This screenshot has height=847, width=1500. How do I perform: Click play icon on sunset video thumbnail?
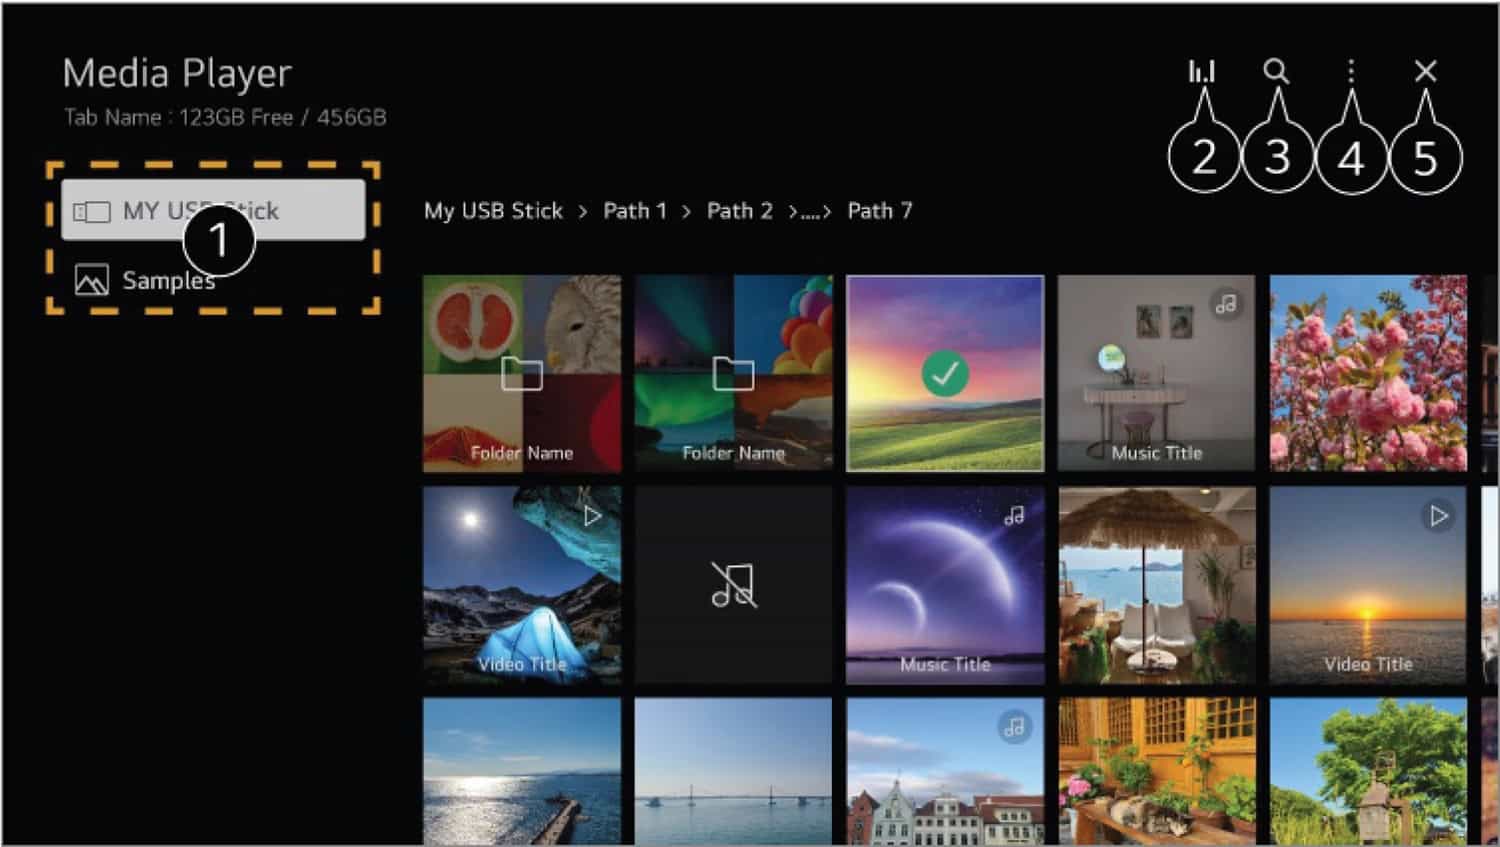point(1438,516)
